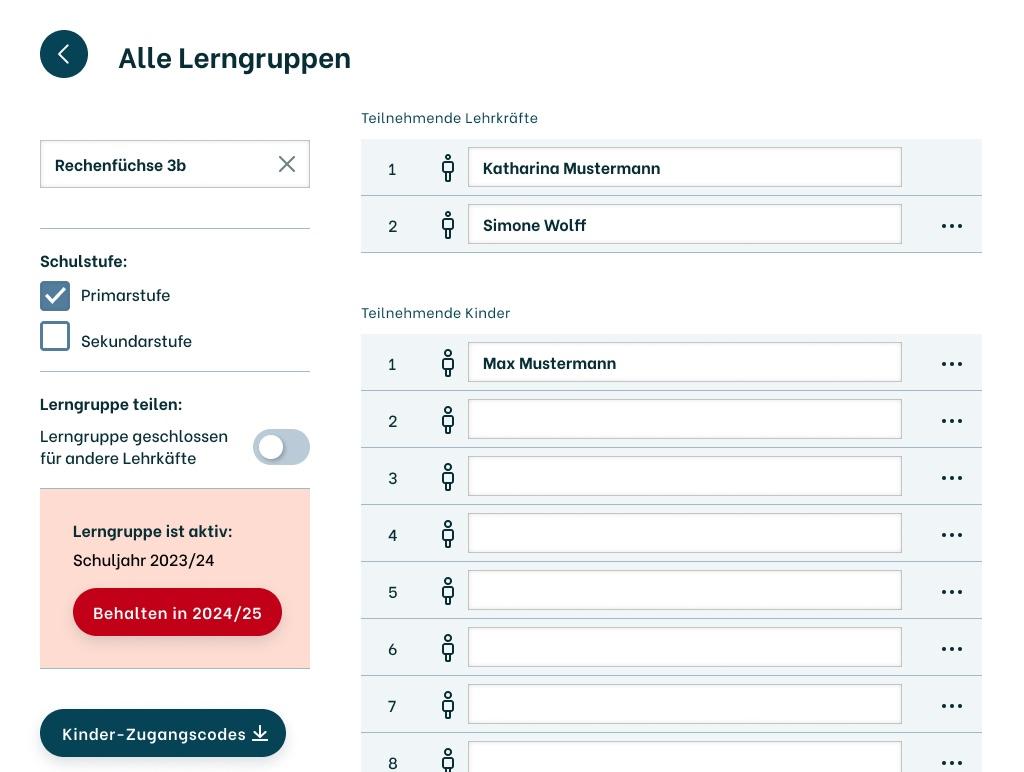Click person icon beside Simone Wolff

448,225
